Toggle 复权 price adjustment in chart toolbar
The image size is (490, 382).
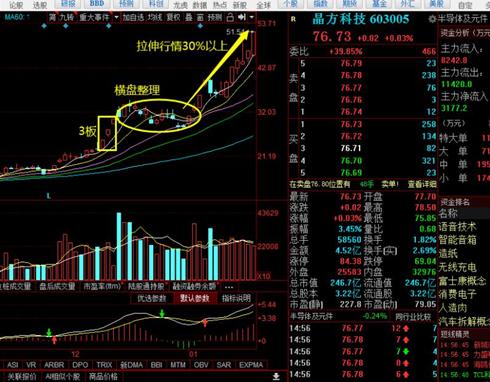173,17
